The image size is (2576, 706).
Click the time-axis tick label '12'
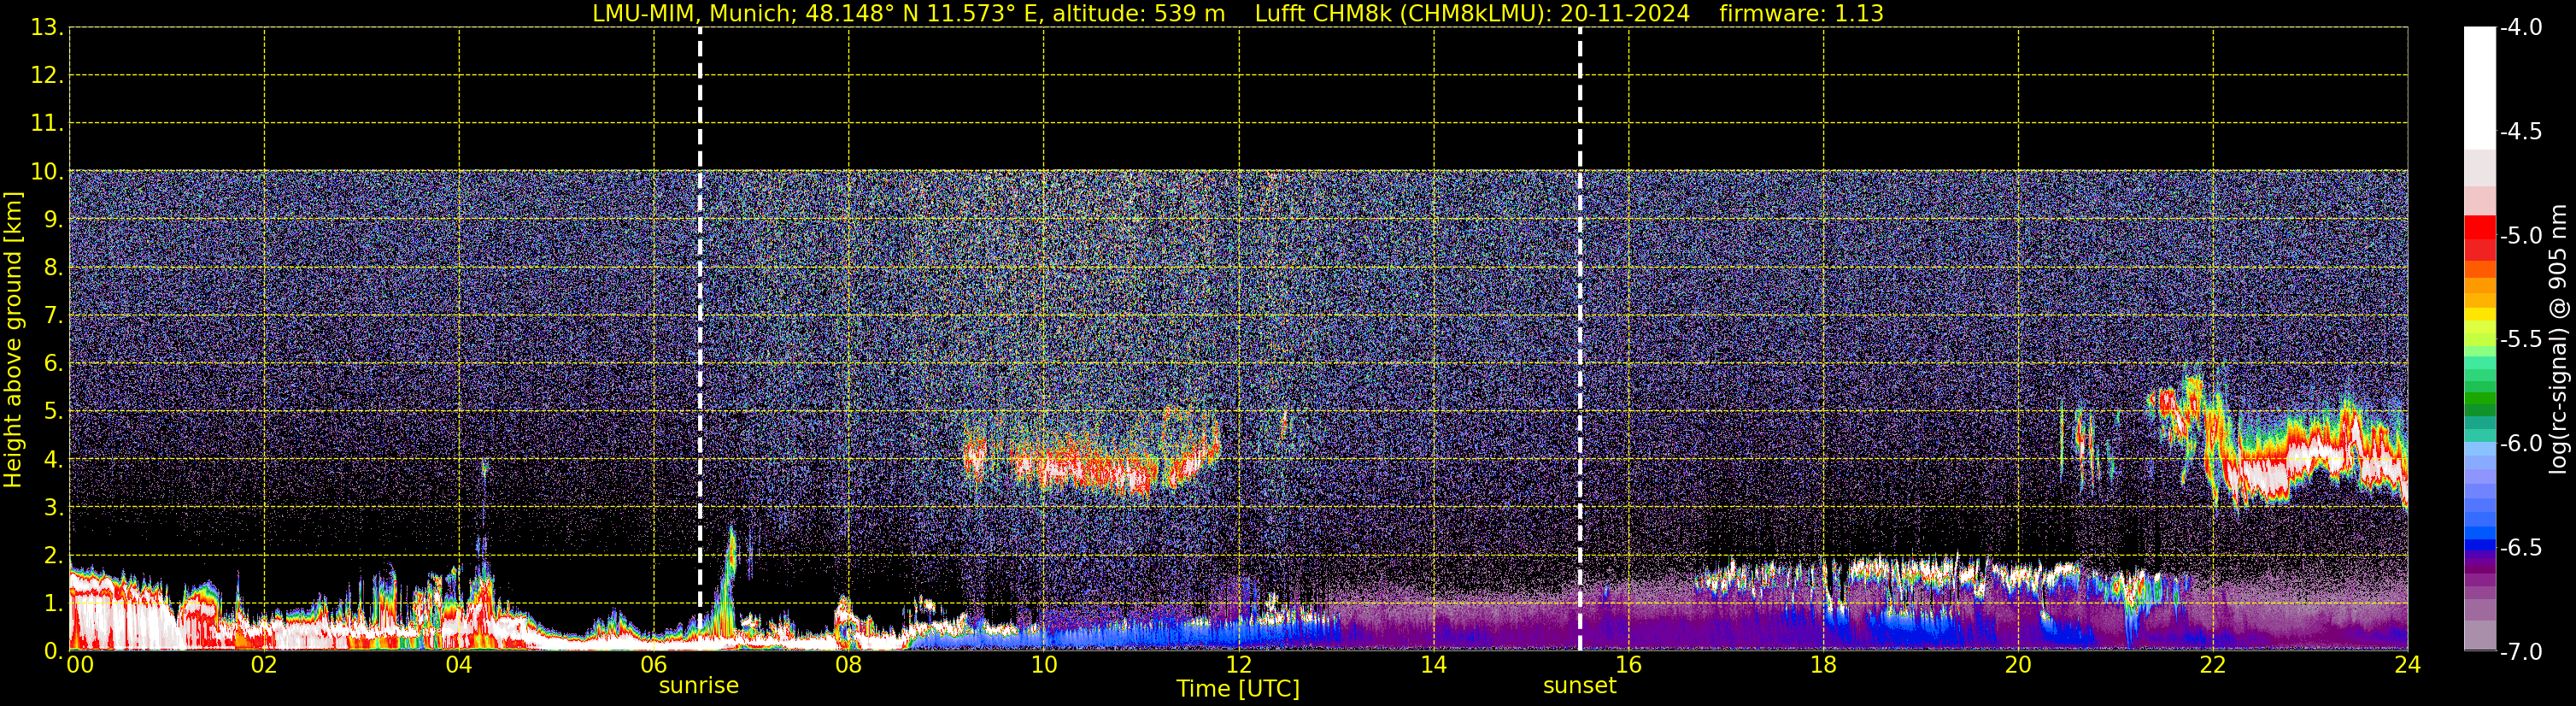coord(1239,665)
